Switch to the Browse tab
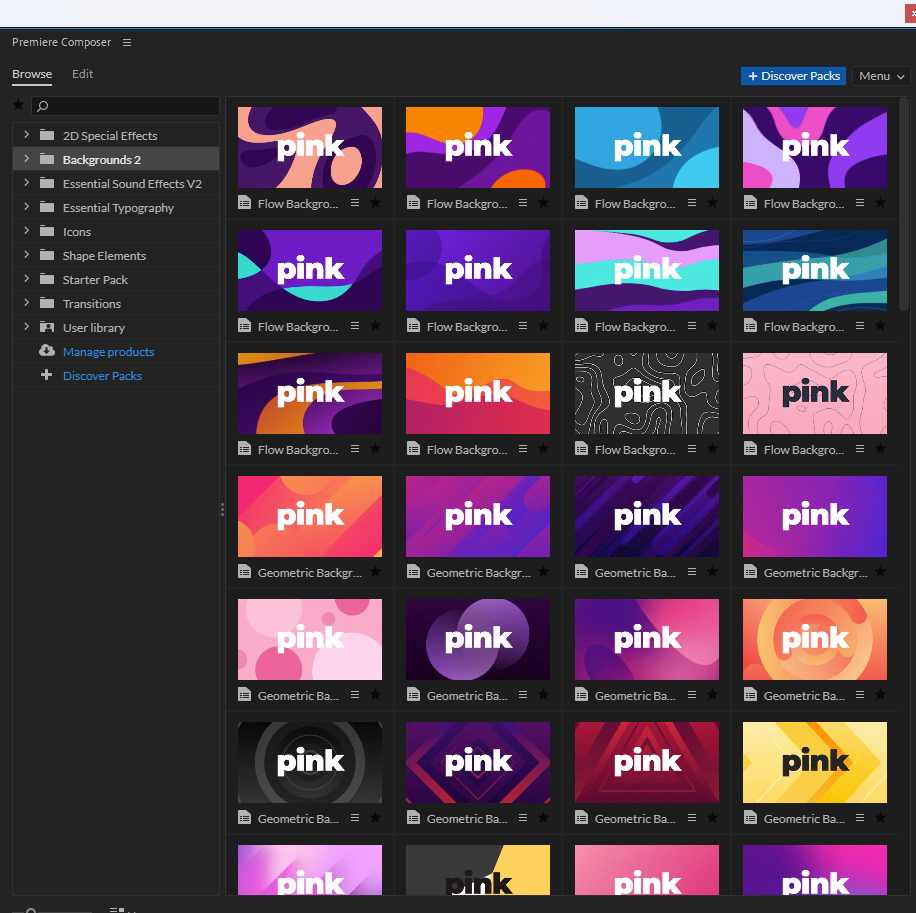 coord(32,74)
